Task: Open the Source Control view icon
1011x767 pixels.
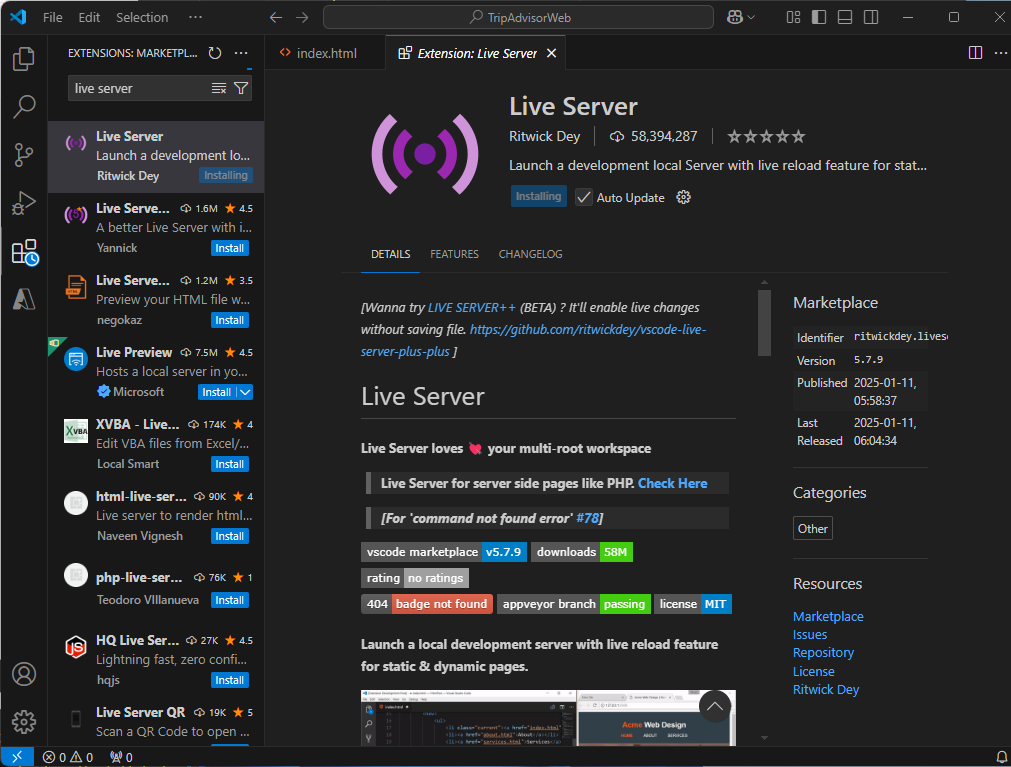Action: pyautogui.click(x=24, y=155)
